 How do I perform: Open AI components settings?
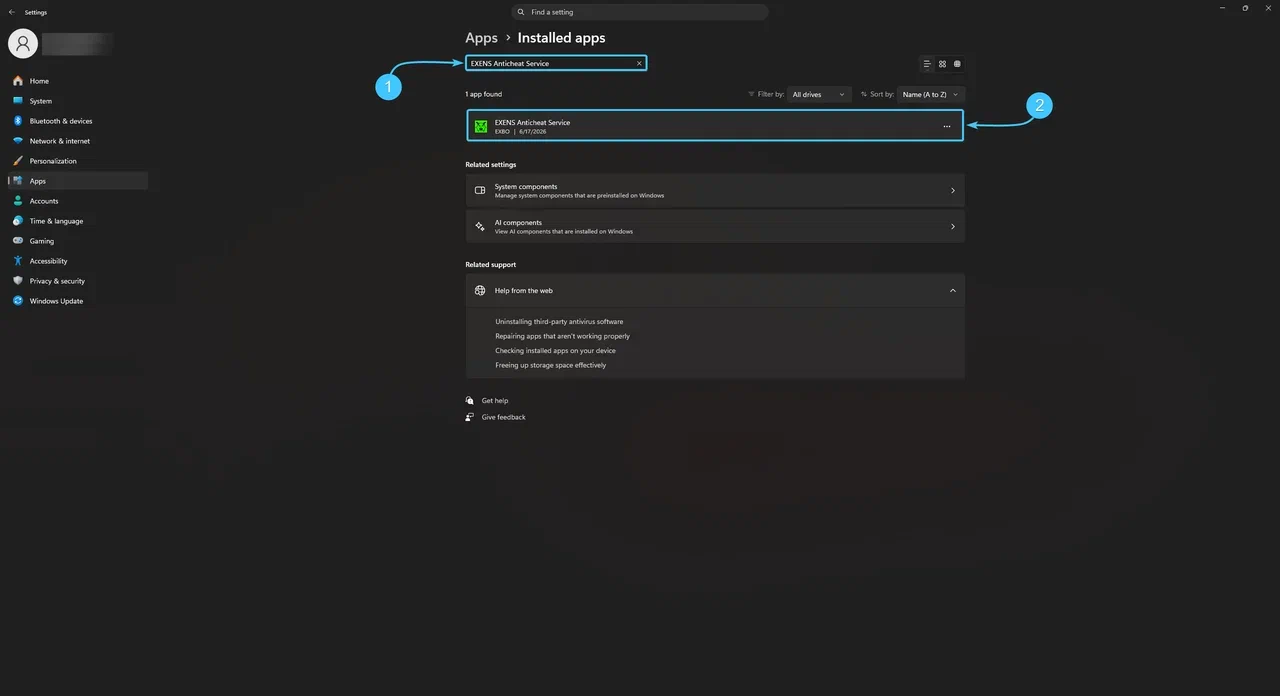coord(715,227)
